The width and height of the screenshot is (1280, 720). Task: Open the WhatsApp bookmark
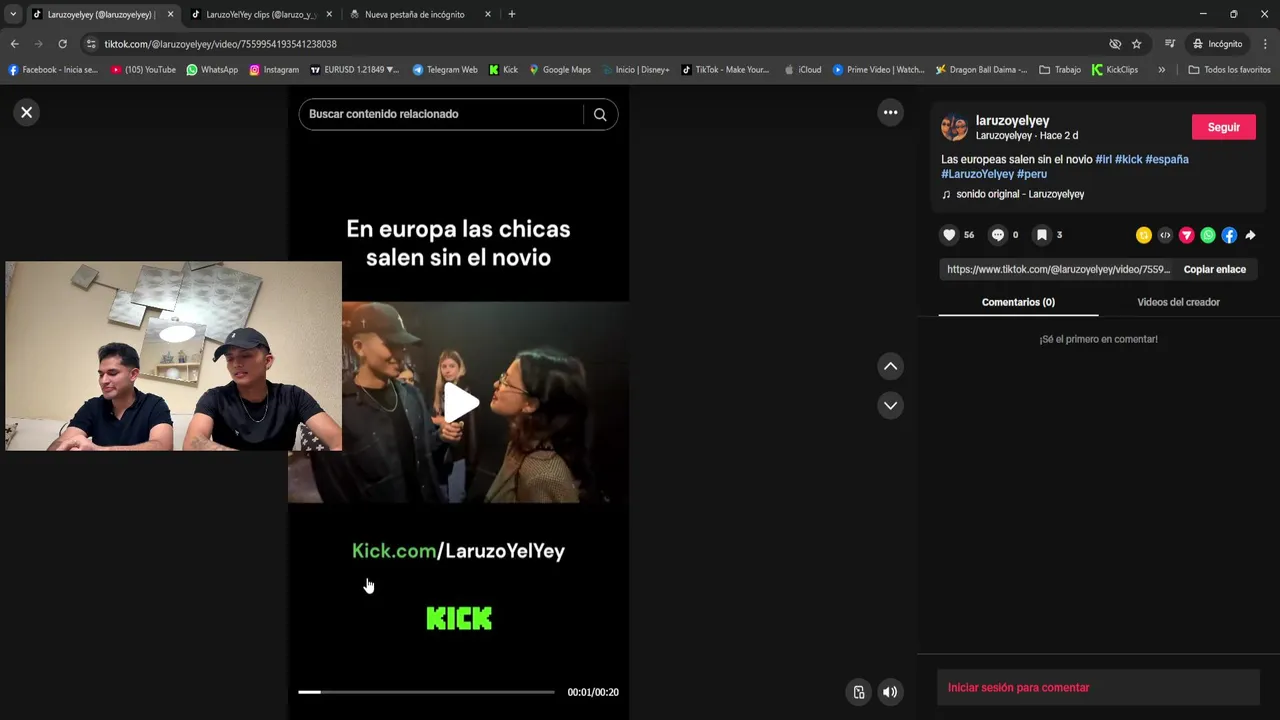click(212, 70)
